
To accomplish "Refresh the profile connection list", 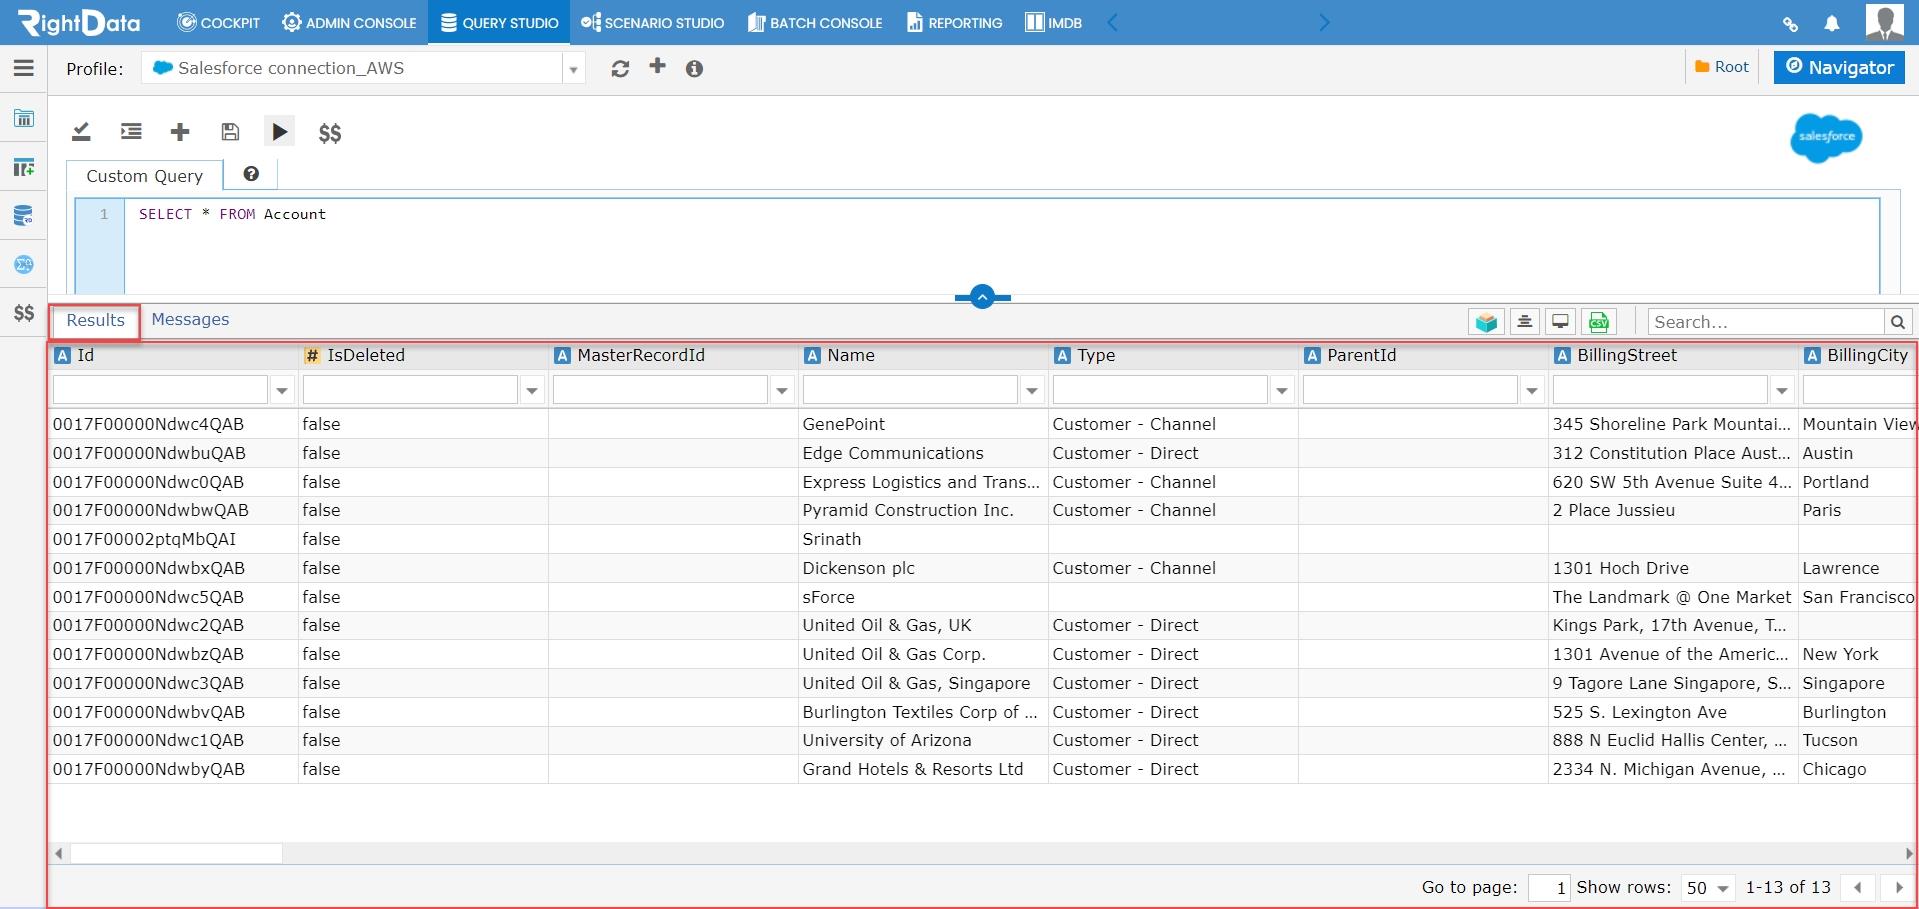I will tap(620, 68).
